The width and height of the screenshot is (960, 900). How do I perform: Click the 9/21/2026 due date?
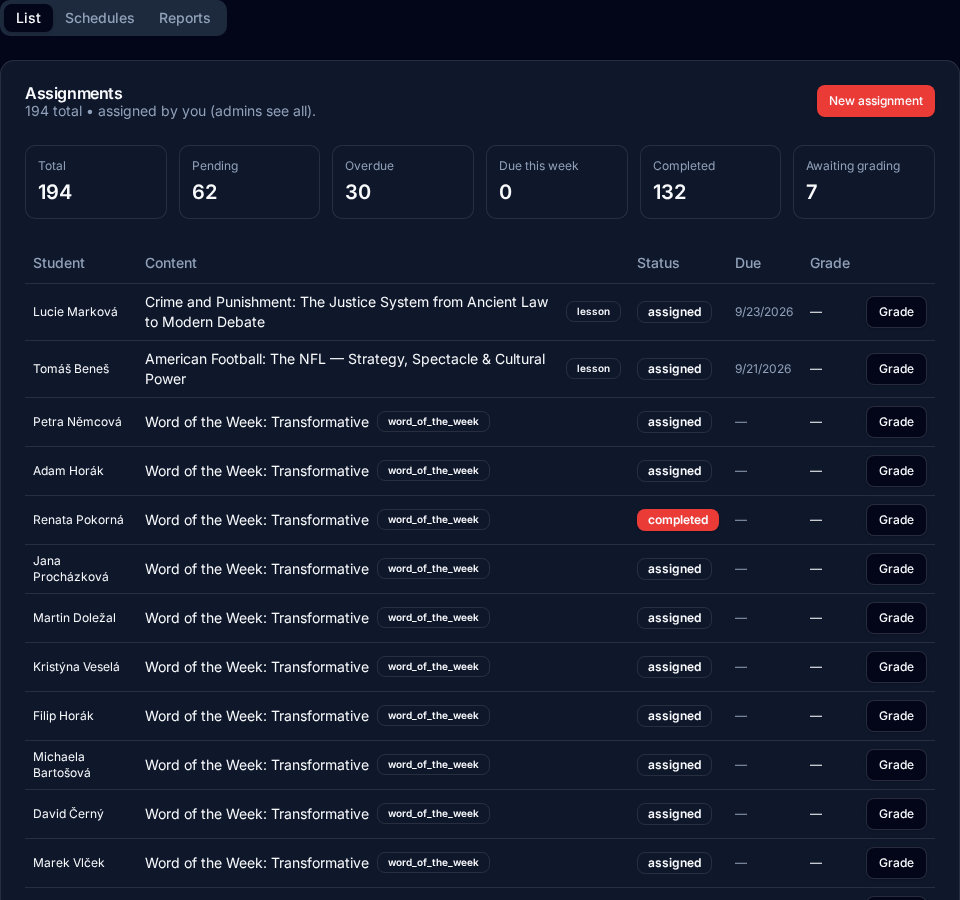point(763,369)
